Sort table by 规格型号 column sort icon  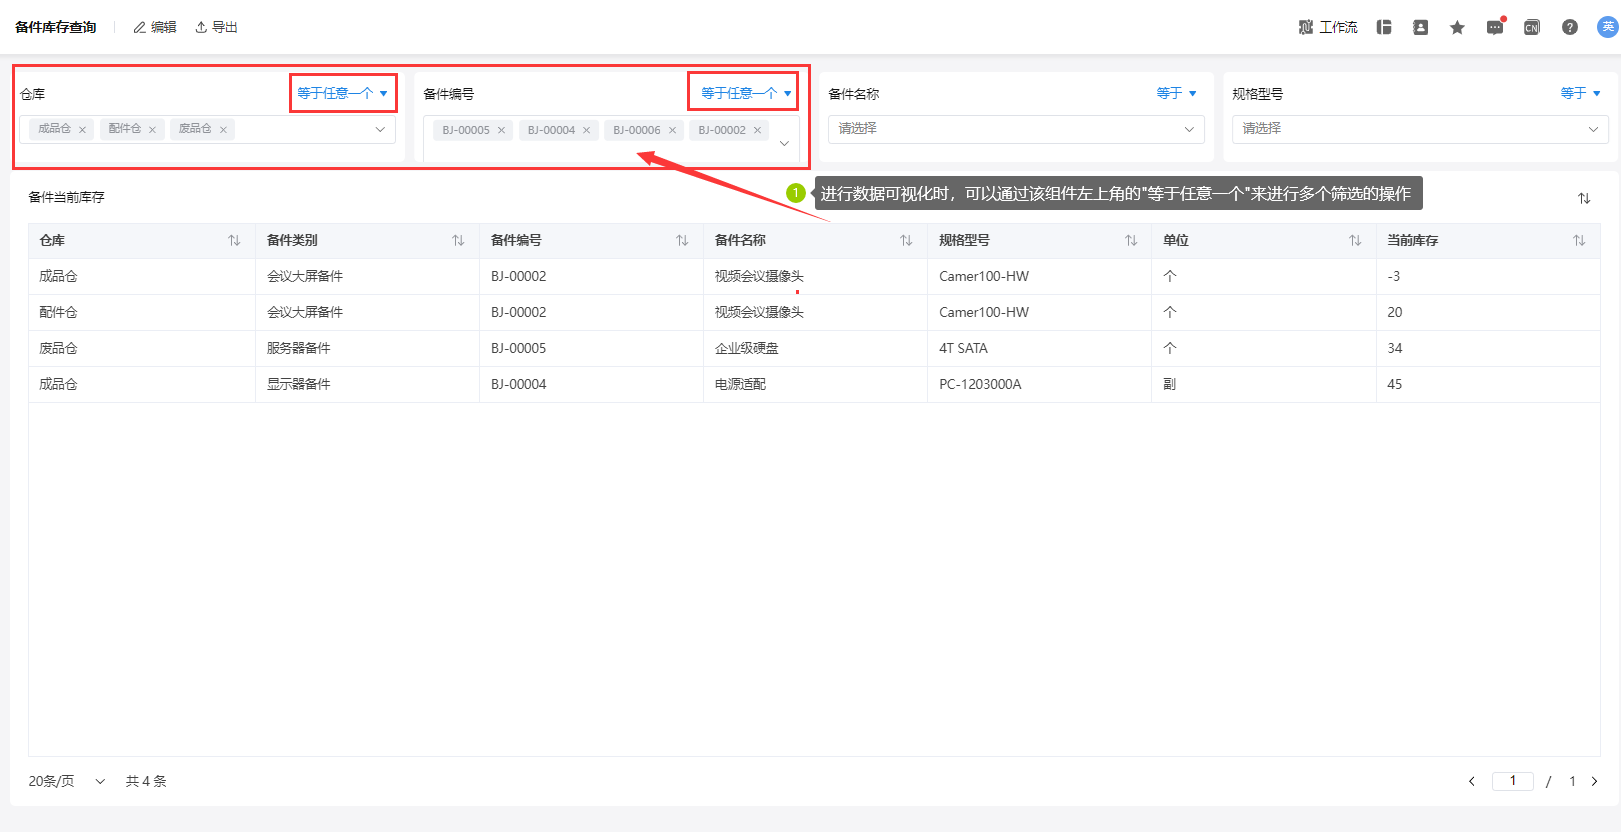pos(1131,240)
